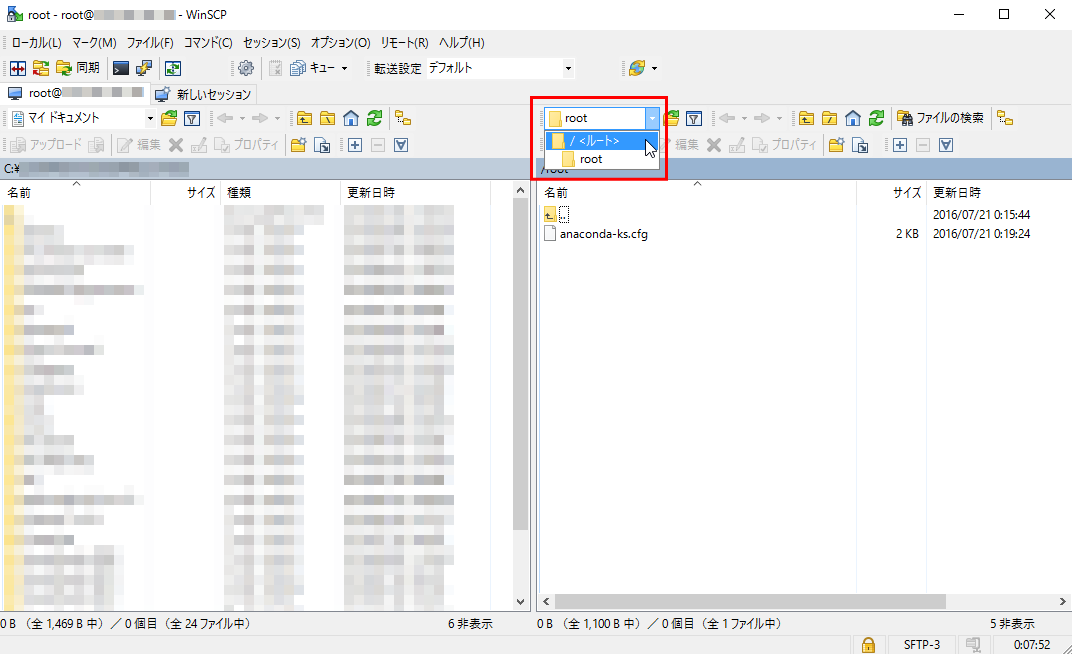This screenshot has width=1072, height=654.
Task: Go to remote home directory icon
Action: [x=853, y=119]
